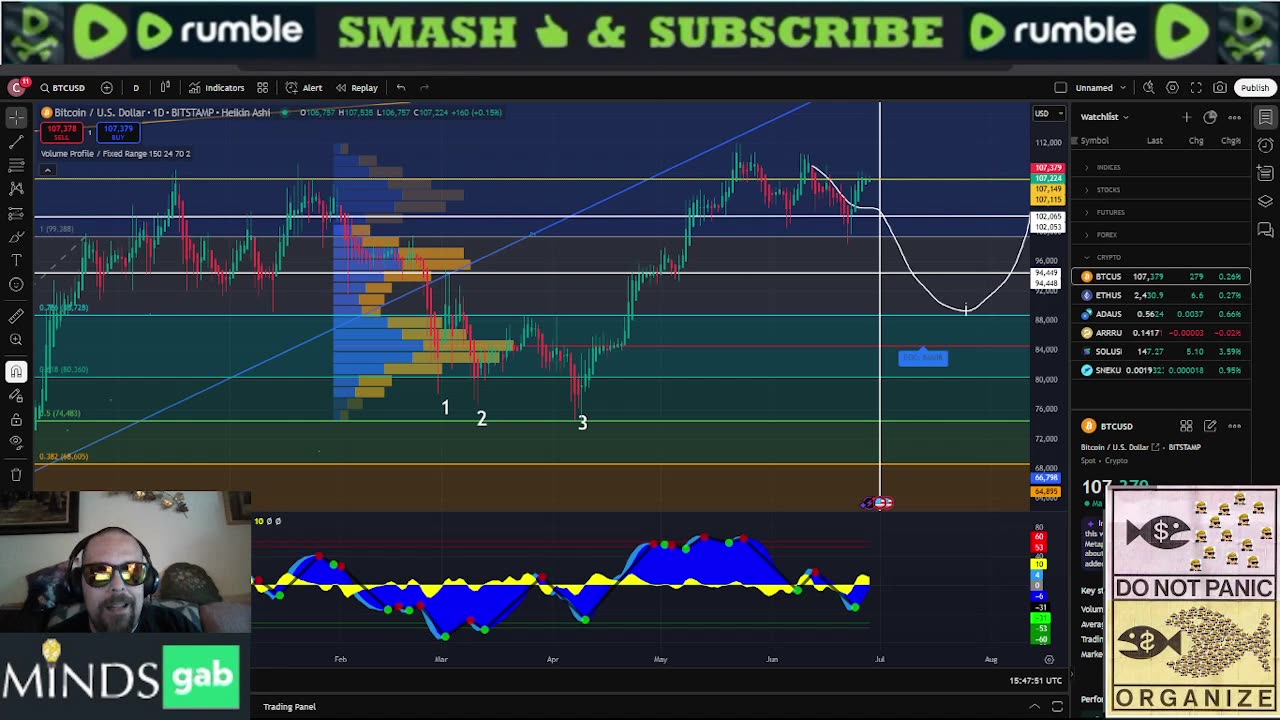Screen dimensions: 1280x720
Task: Expand the STOCKS watchlist section
Action: click(1160, 190)
